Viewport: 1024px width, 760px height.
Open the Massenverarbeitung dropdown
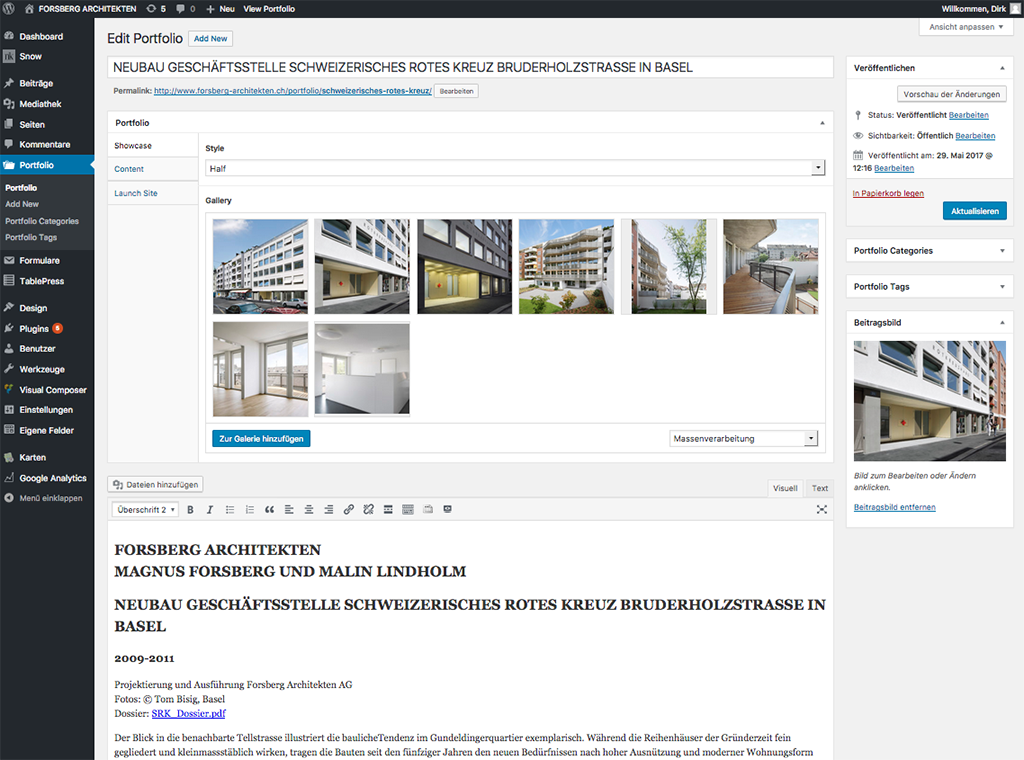click(x=744, y=439)
